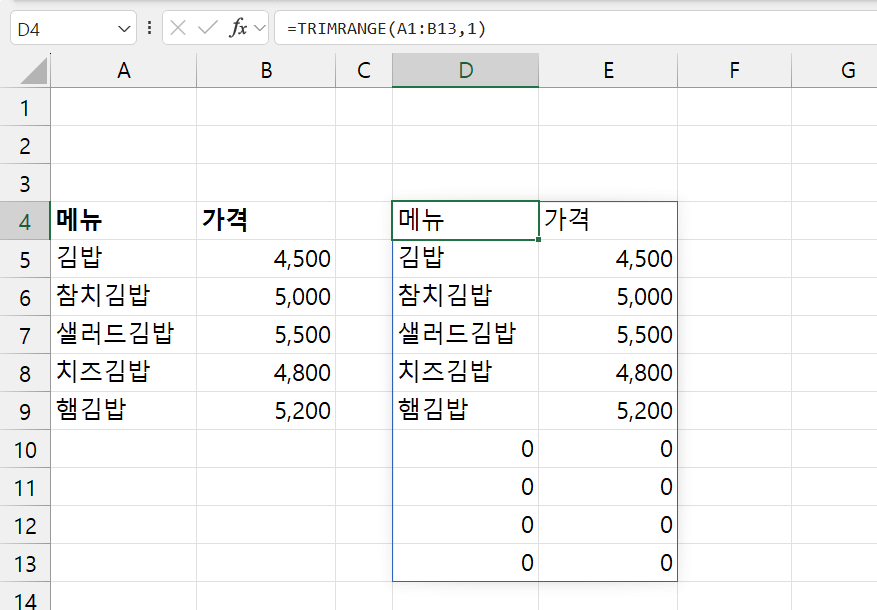877x610 pixels.
Task: Open the Name Box dropdown arrow
Action: pyautogui.click(x=124, y=29)
